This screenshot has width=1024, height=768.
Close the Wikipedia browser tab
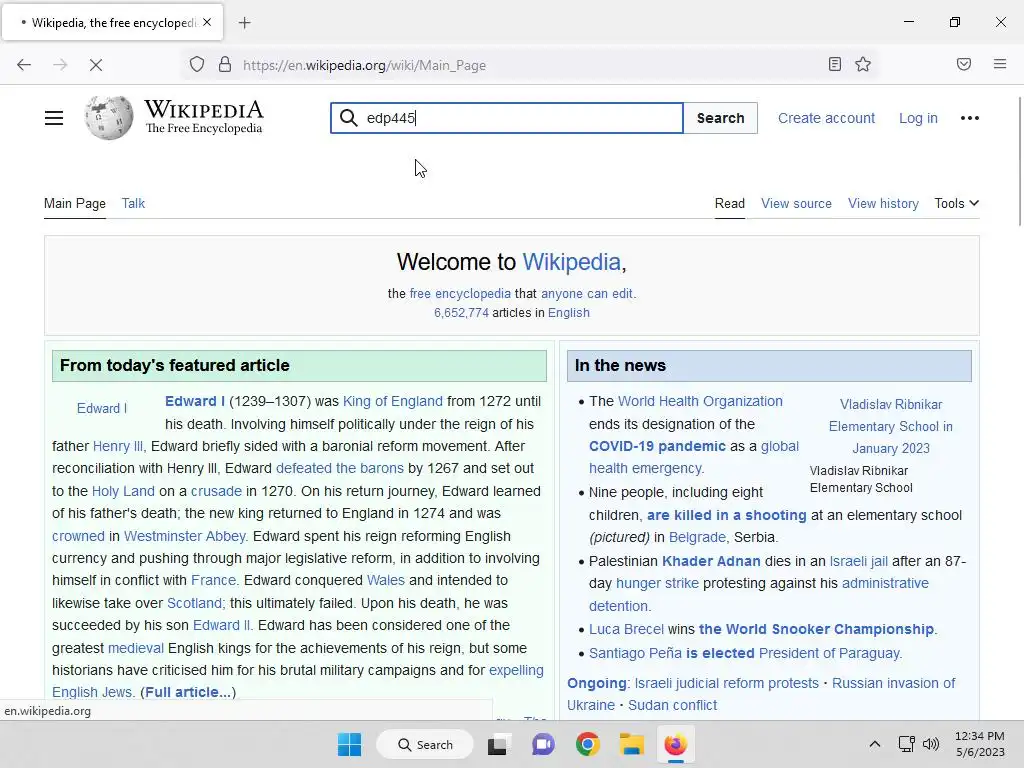click(x=207, y=22)
